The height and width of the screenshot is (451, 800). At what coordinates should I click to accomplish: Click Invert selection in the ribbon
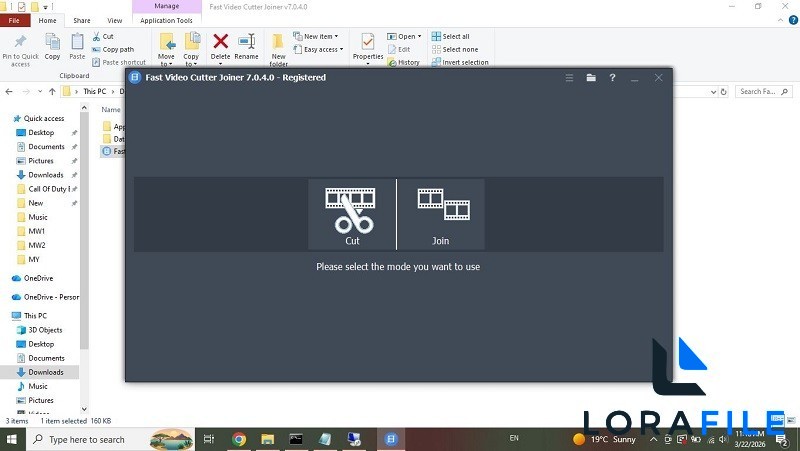pyautogui.click(x=460, y=62)
